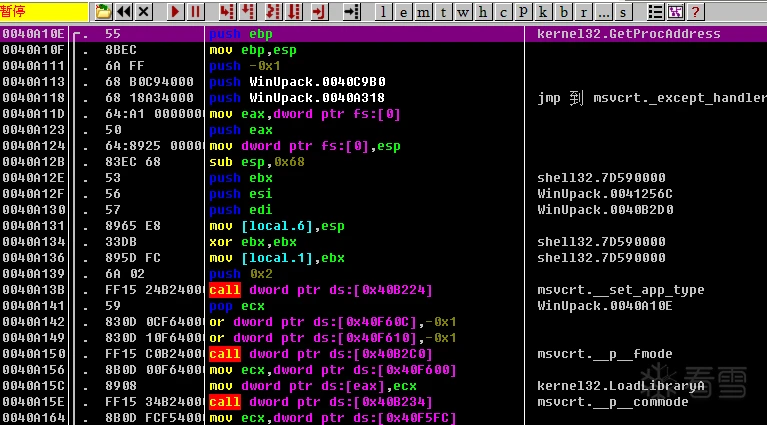Run the program with the red play icon
The height and width of the screenshot is (425, 767).
click(x=175, y=12)
